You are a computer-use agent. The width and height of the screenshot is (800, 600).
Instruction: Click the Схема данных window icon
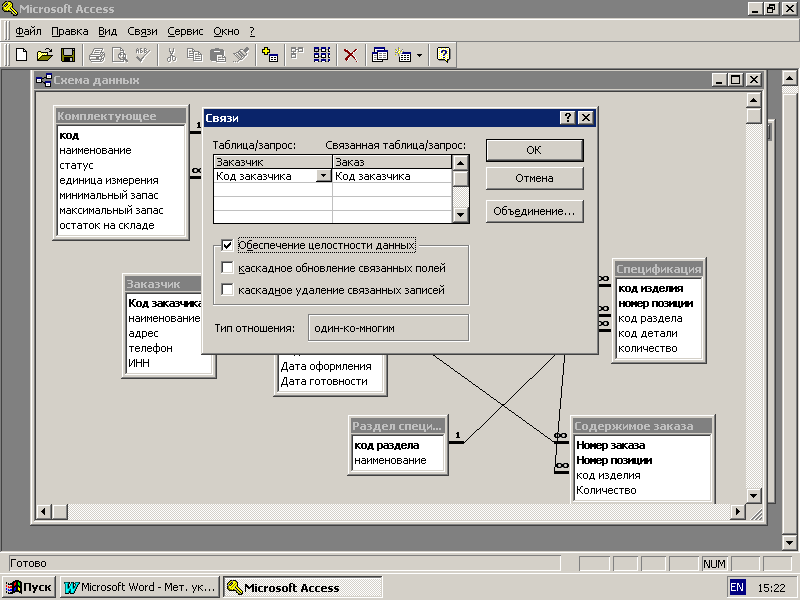coord(44,80)
